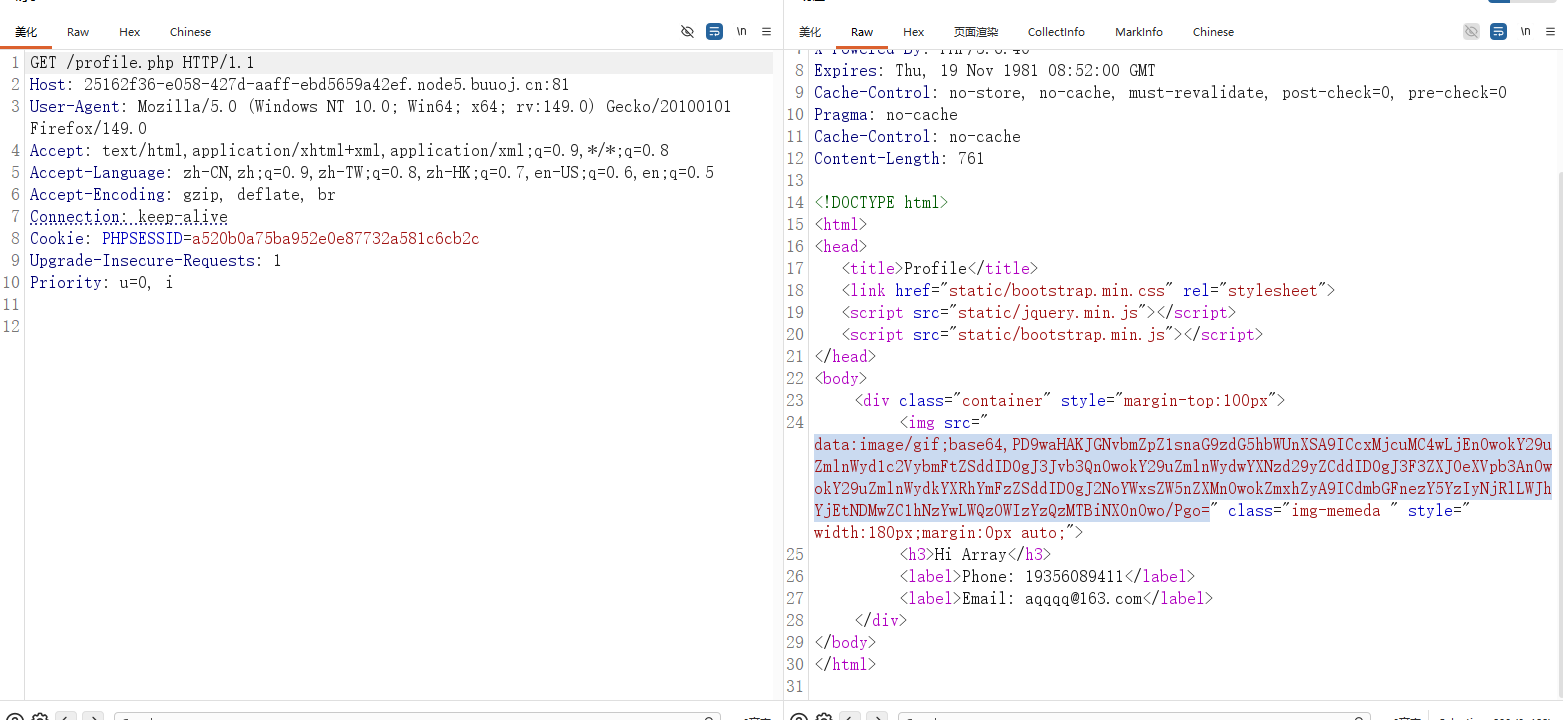
Task: Open request panel hamburger options menu
Action: [766, 32]
